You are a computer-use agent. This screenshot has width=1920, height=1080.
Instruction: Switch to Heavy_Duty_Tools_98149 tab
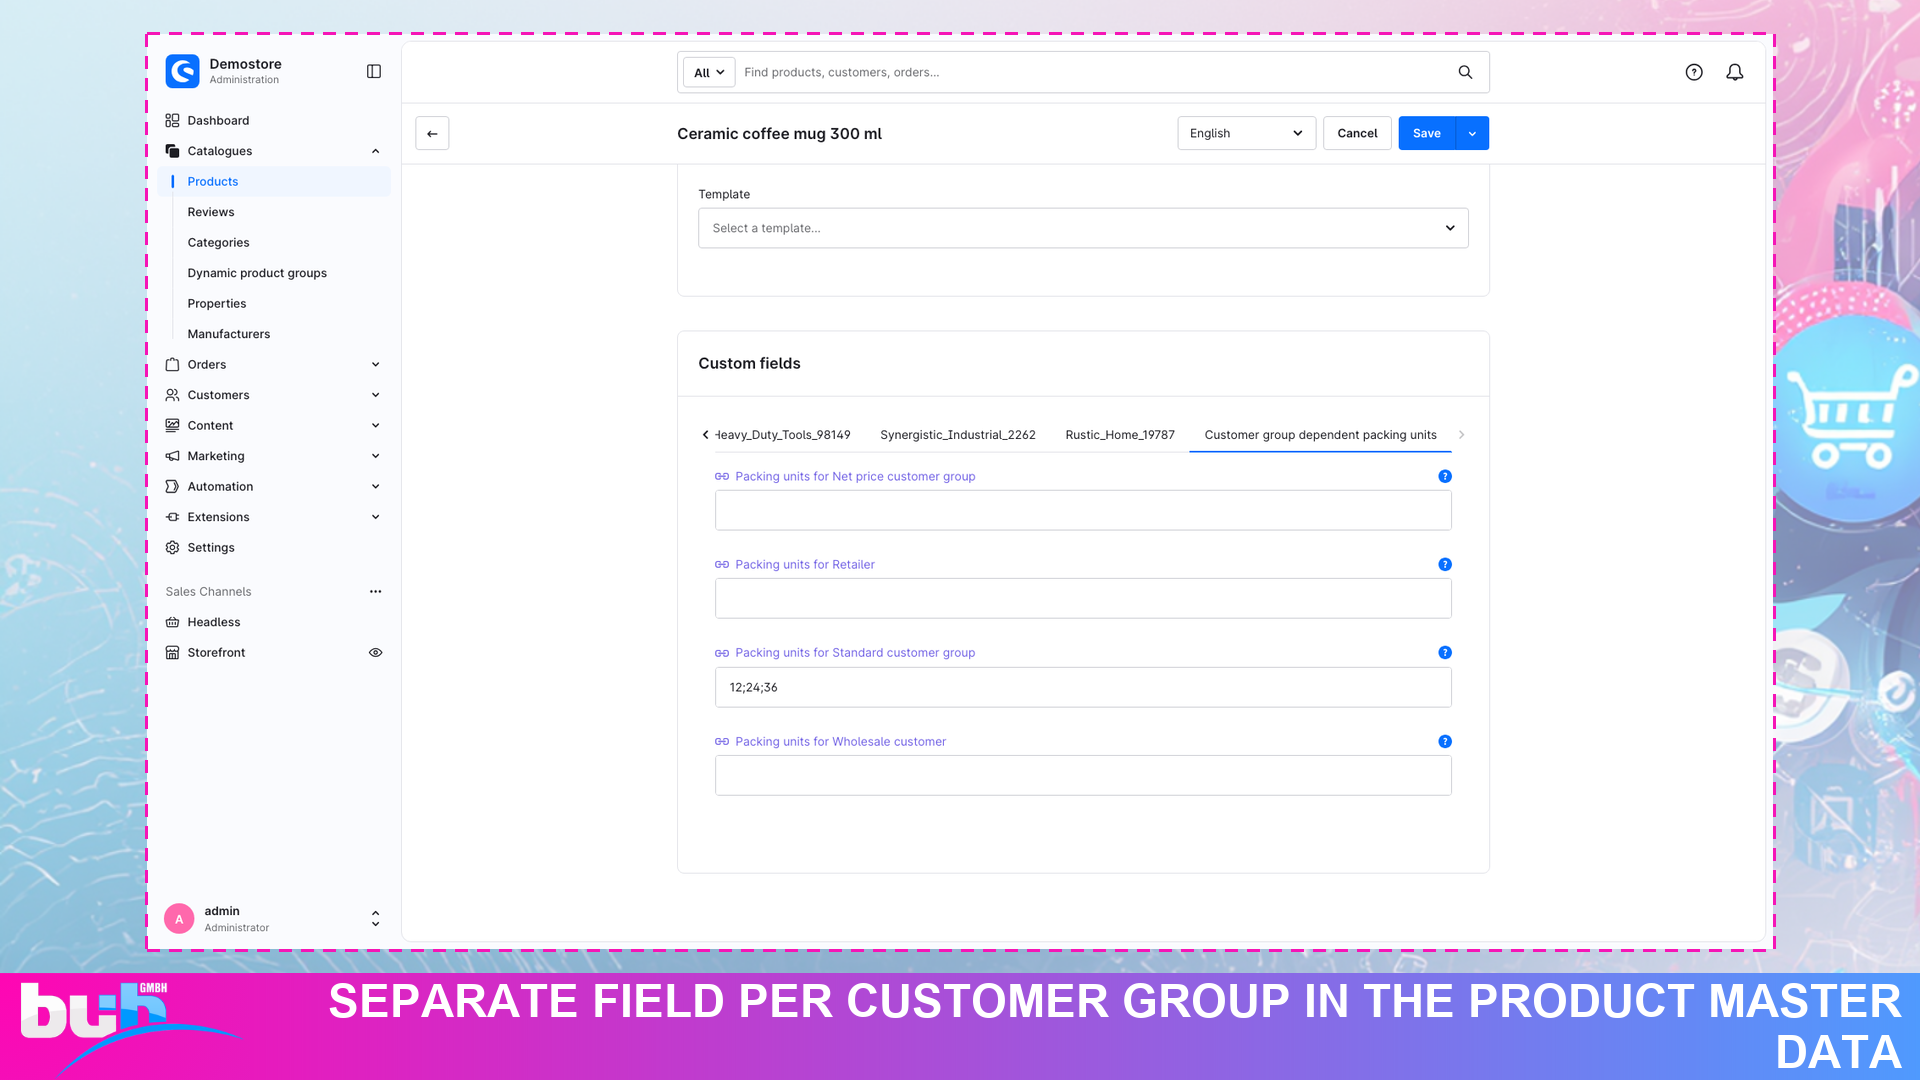point(783,434)
